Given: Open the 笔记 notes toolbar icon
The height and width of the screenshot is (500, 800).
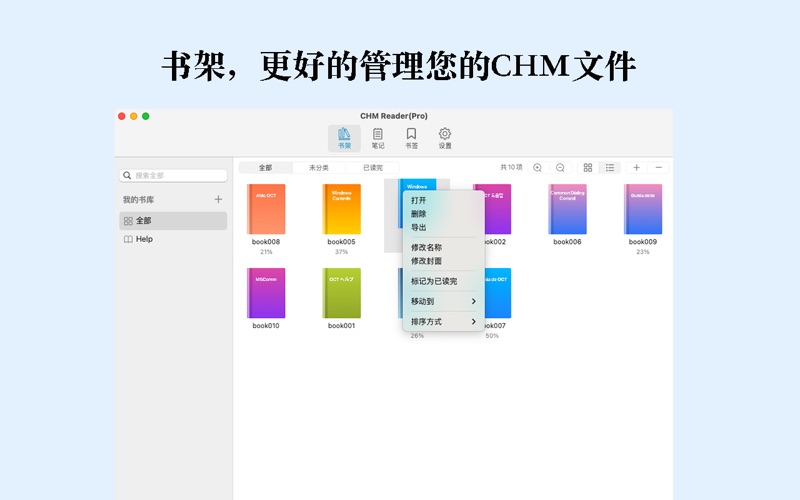Looking at the screenshot, I should (378, 138).
